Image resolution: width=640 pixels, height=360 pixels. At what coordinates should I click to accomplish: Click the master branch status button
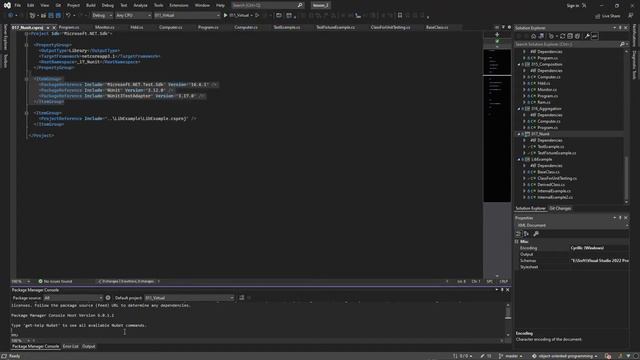511,356
